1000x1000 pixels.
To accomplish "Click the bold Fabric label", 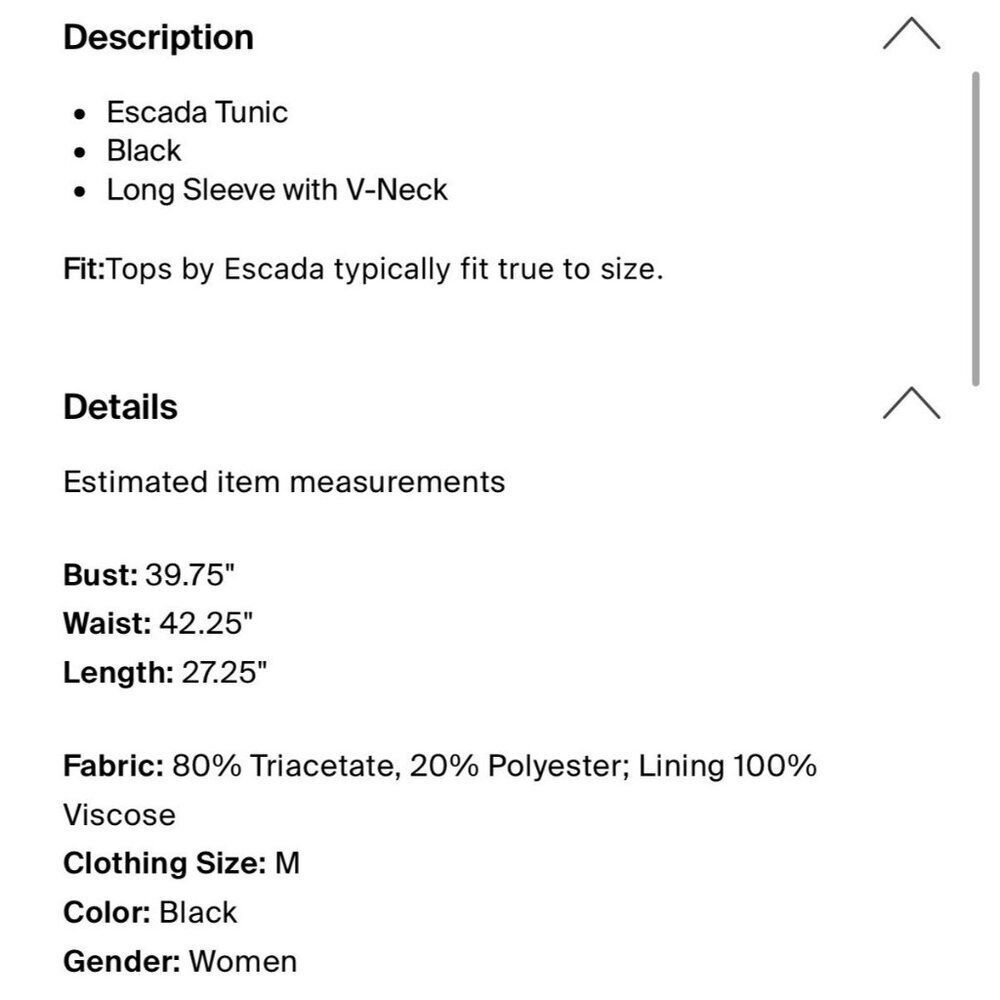I will point(113,767).
